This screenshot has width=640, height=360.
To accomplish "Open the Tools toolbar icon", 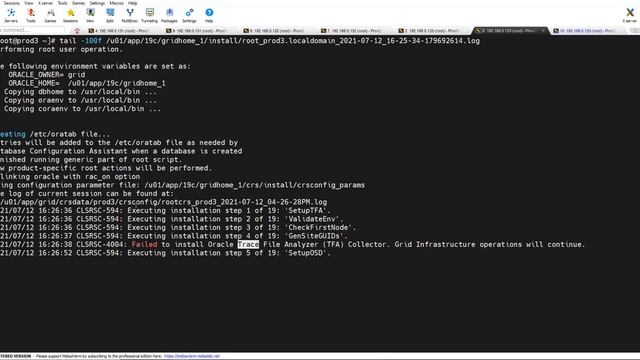I will pyautogui.click(x=31, y=16).
